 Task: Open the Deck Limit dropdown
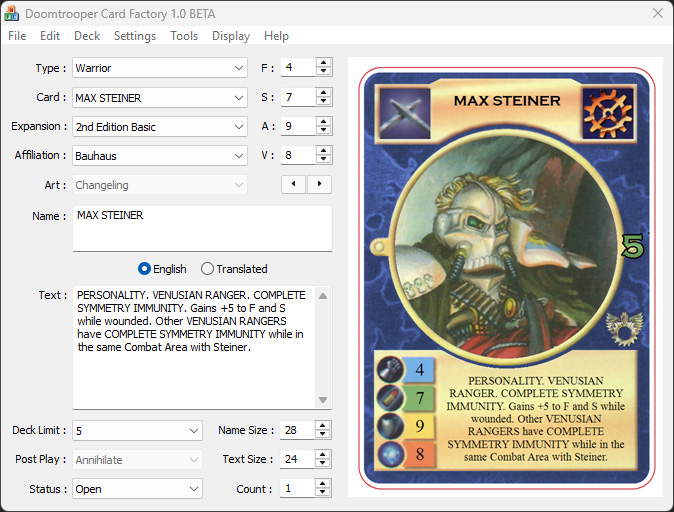point(137,431)
